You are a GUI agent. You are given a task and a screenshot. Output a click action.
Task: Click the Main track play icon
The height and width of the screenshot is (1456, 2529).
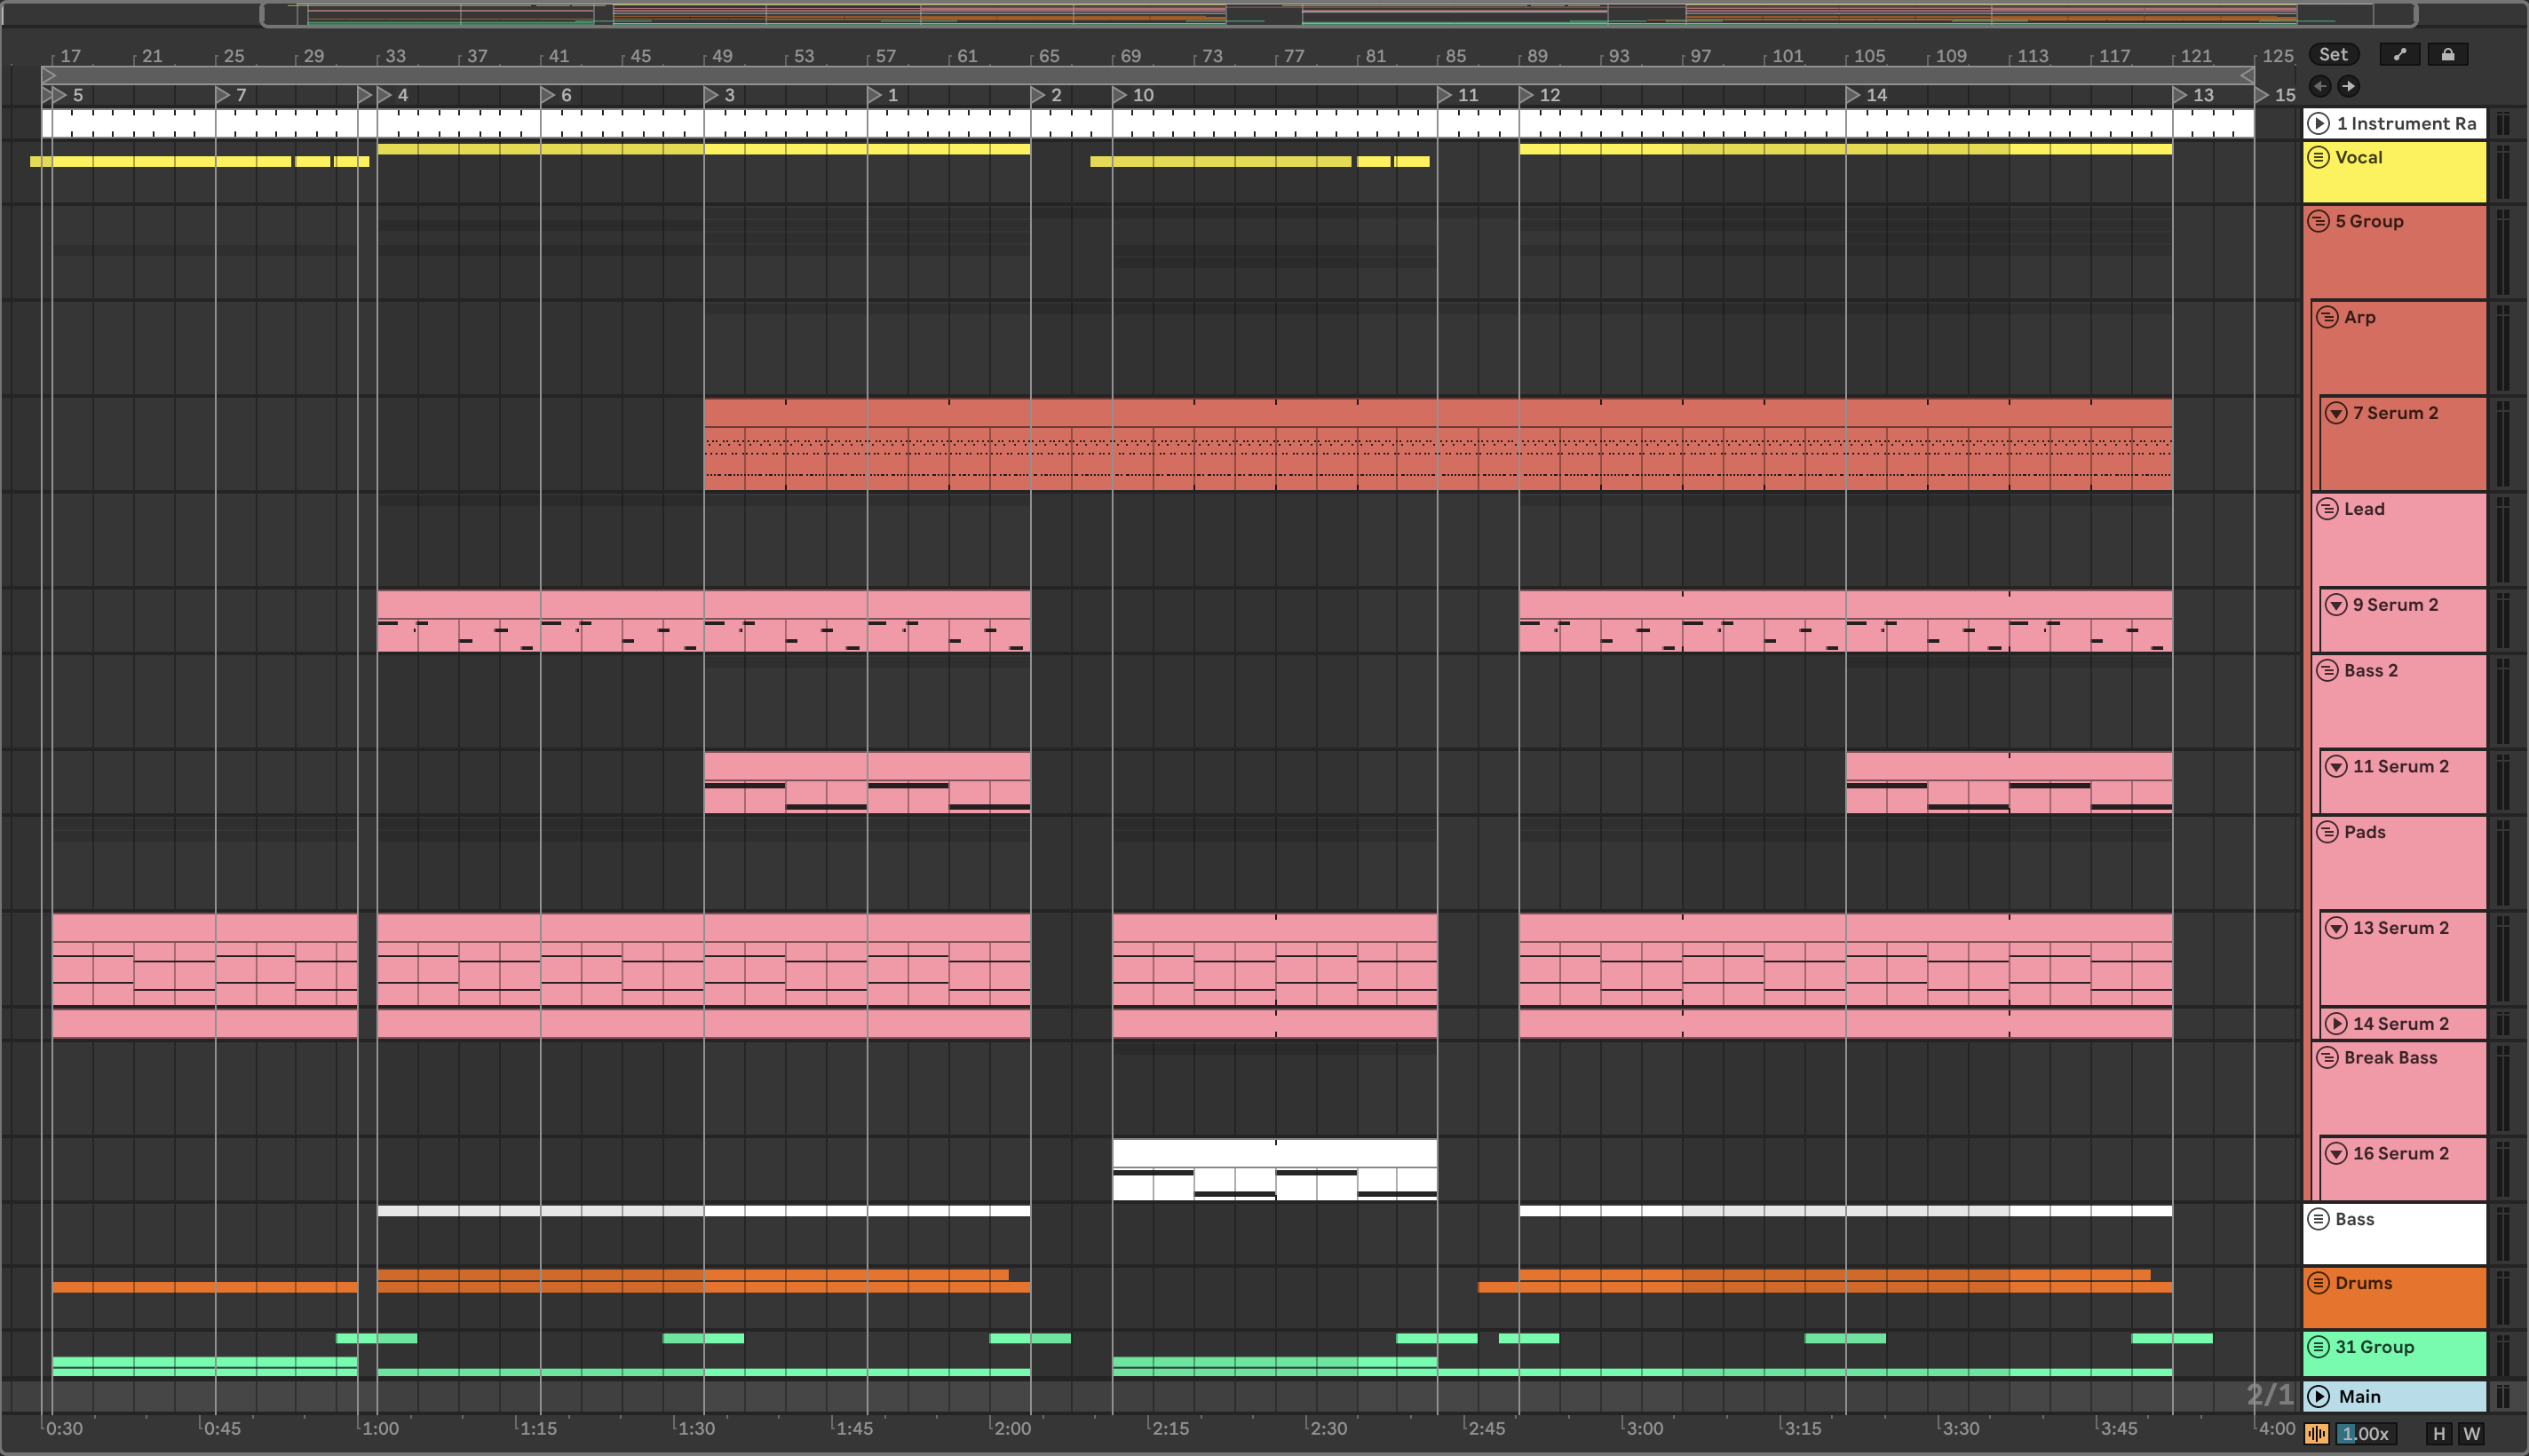coord(2319,1396)
